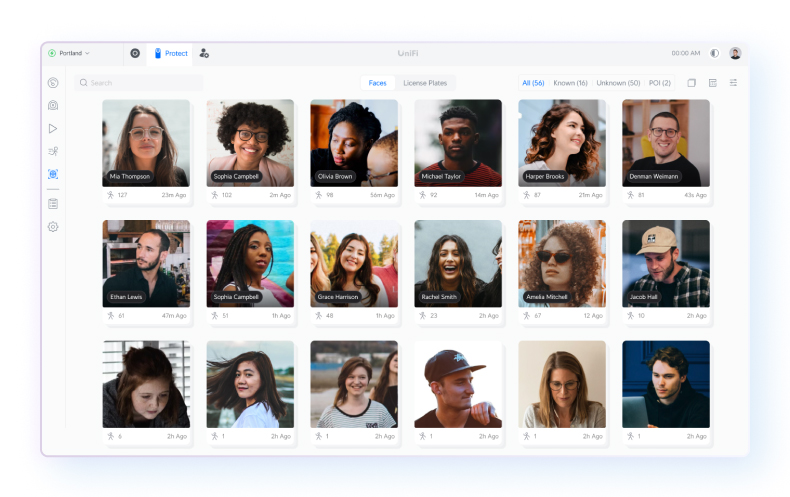Click the multi-select square icon
Screen dimensions: 790x497
tap(692, 83)
